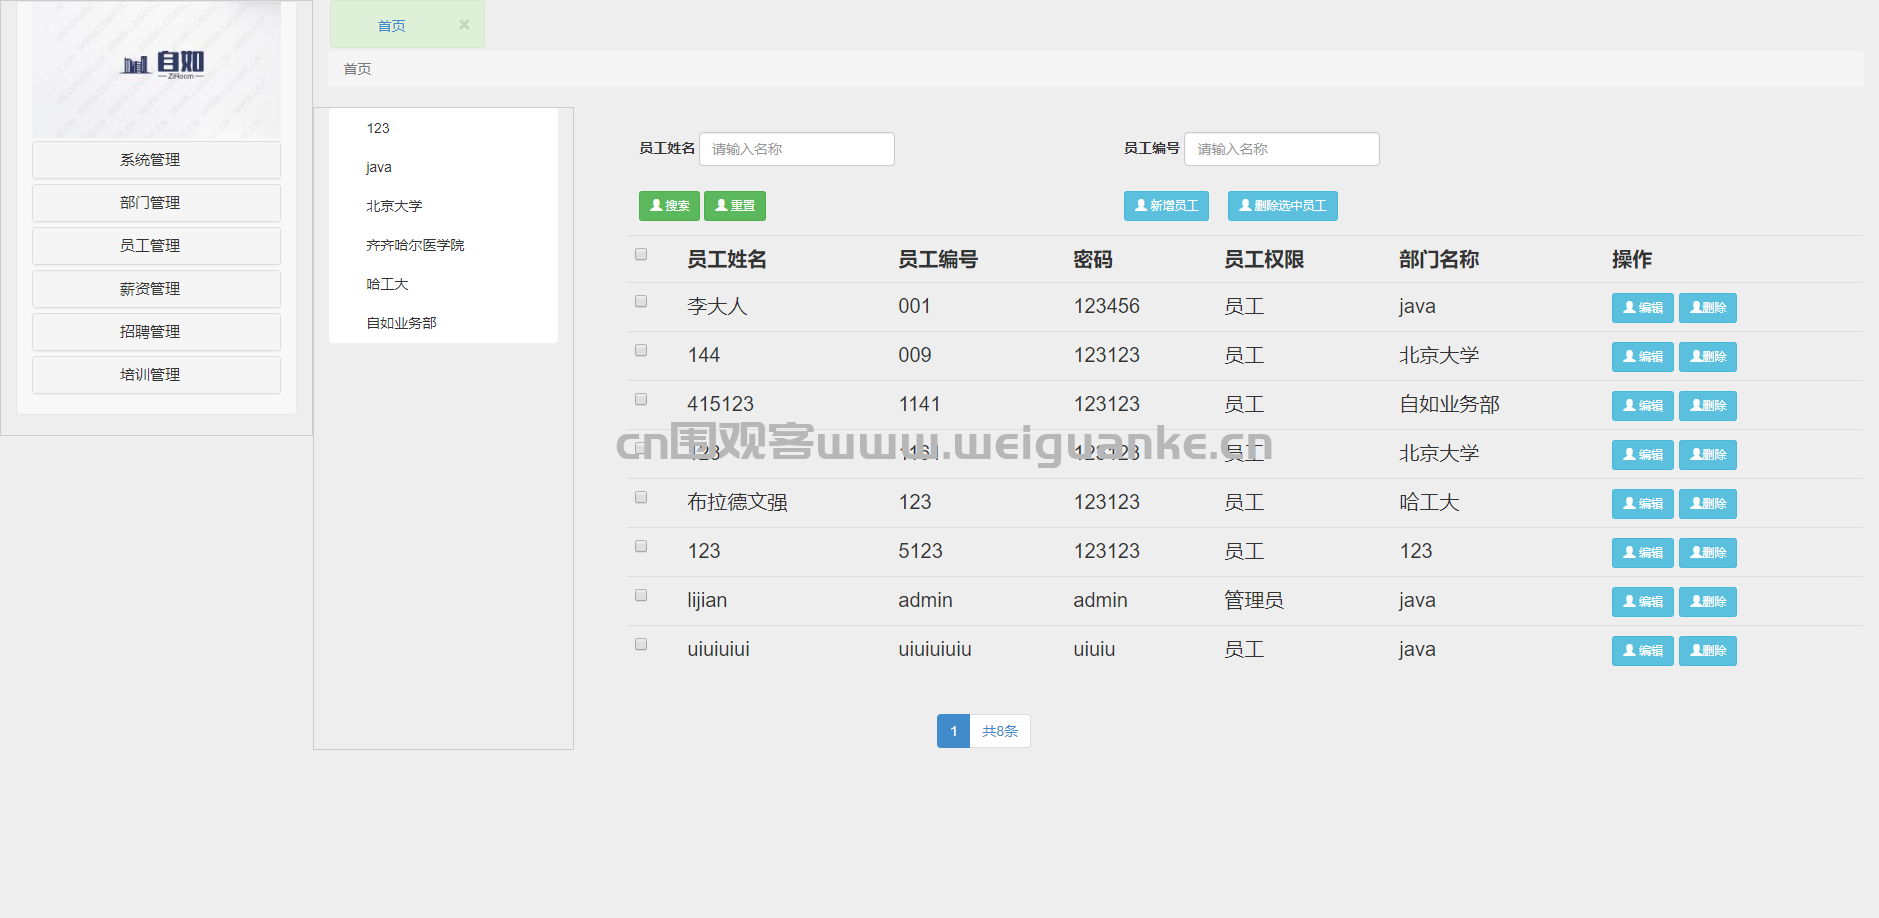The height and width of the screenshot is (918, 1879).
Task: Focus the 员工姓名 input field
Action: [797, 149]
